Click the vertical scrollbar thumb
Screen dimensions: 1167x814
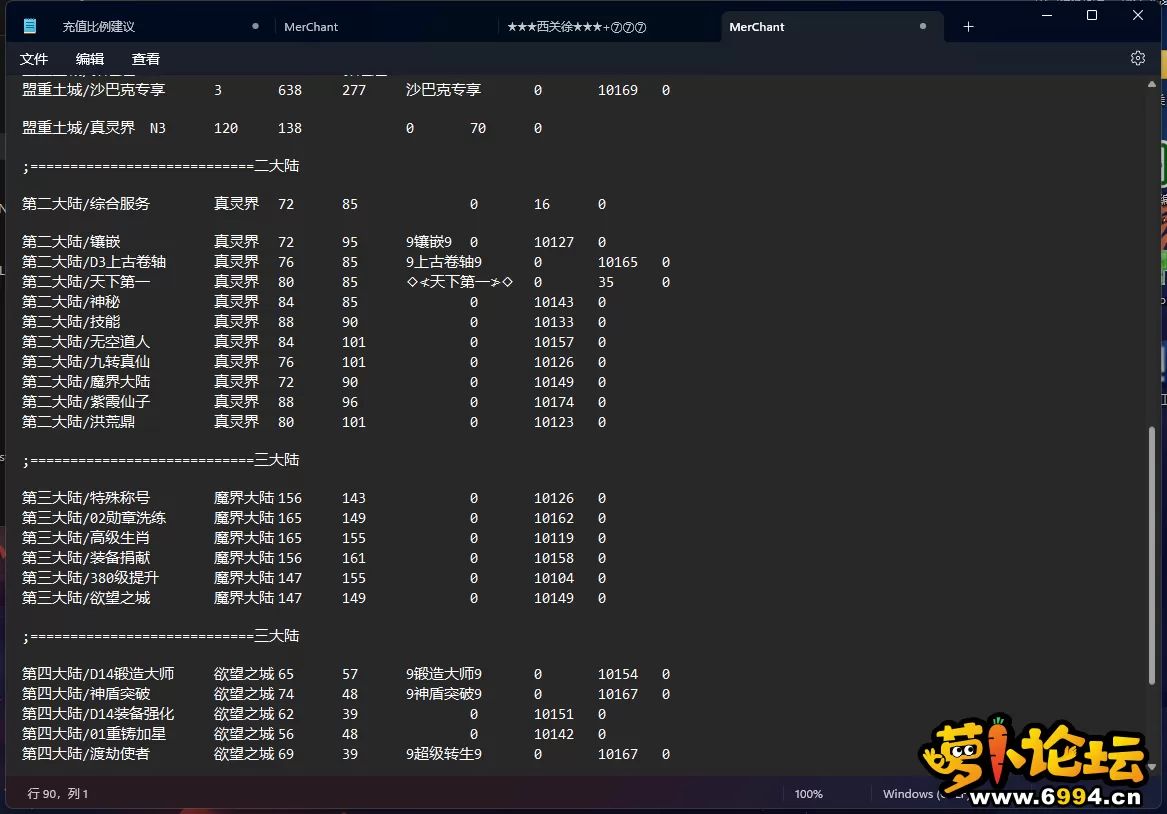tap(1152, 557)
